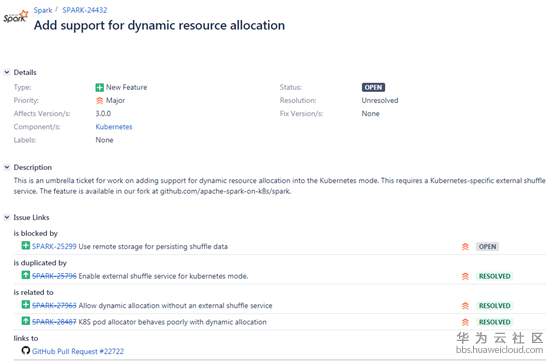The image size is (554, 364).
Task: Click the Major priority icon in Details
Action: click(x=100, y=101)
